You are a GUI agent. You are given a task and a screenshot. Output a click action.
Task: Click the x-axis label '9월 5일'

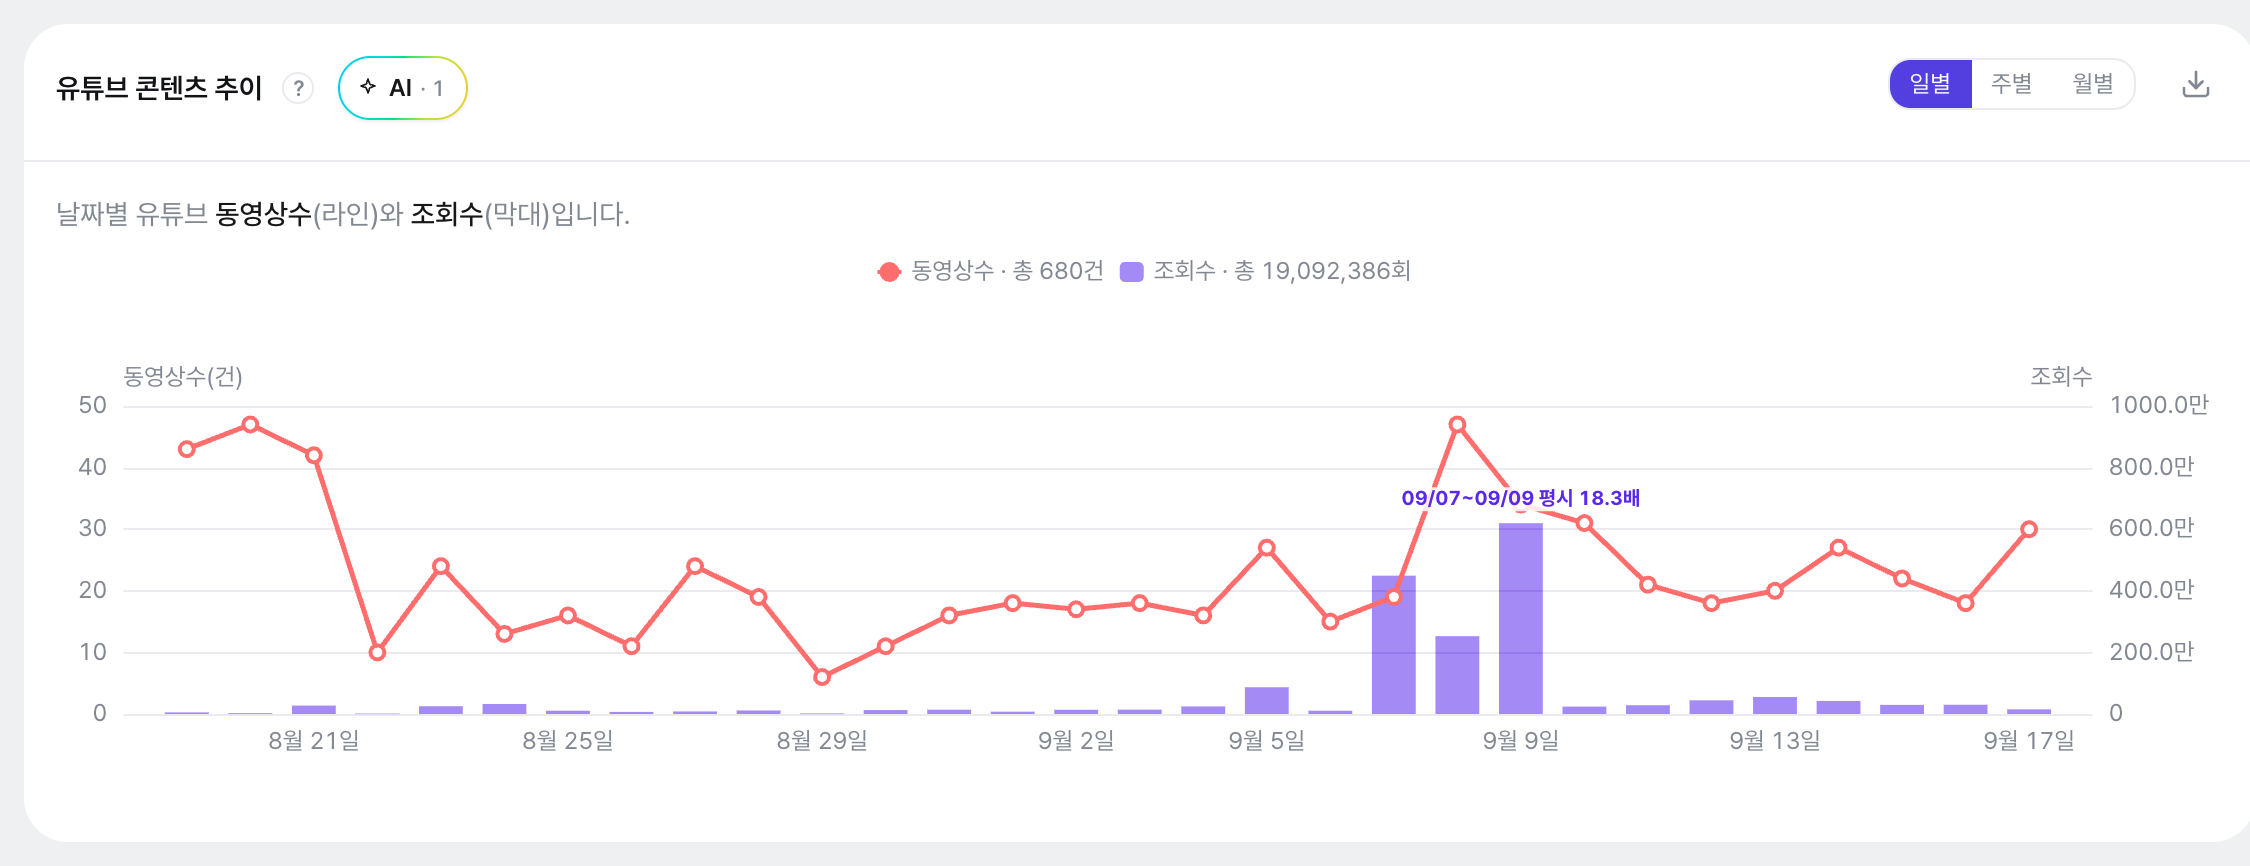coord(1267,741)
